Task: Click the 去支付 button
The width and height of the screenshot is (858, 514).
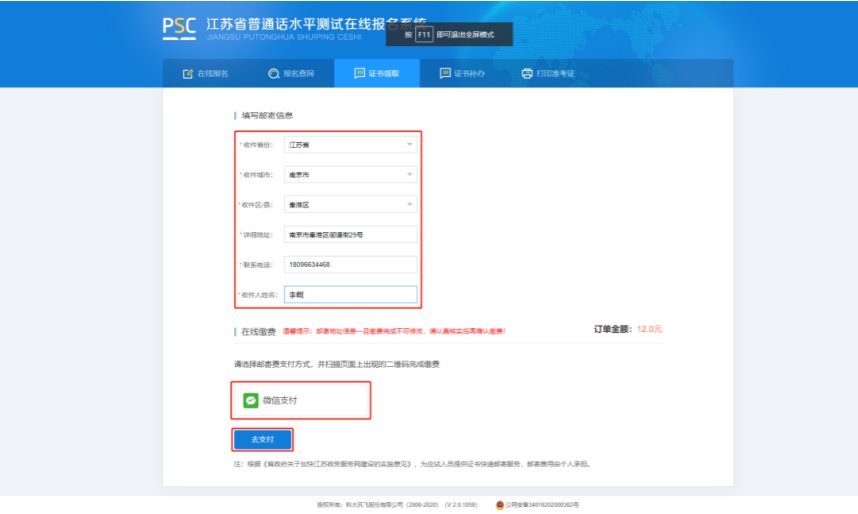Action: 263,440
